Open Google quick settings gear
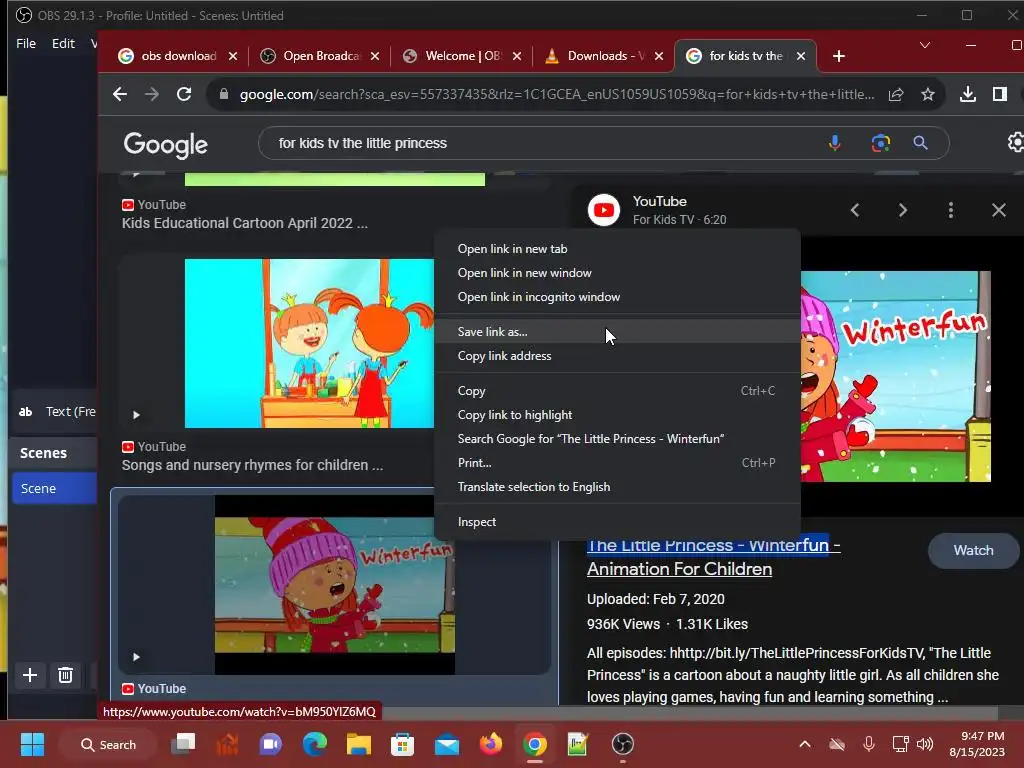 click(1016, 142)
